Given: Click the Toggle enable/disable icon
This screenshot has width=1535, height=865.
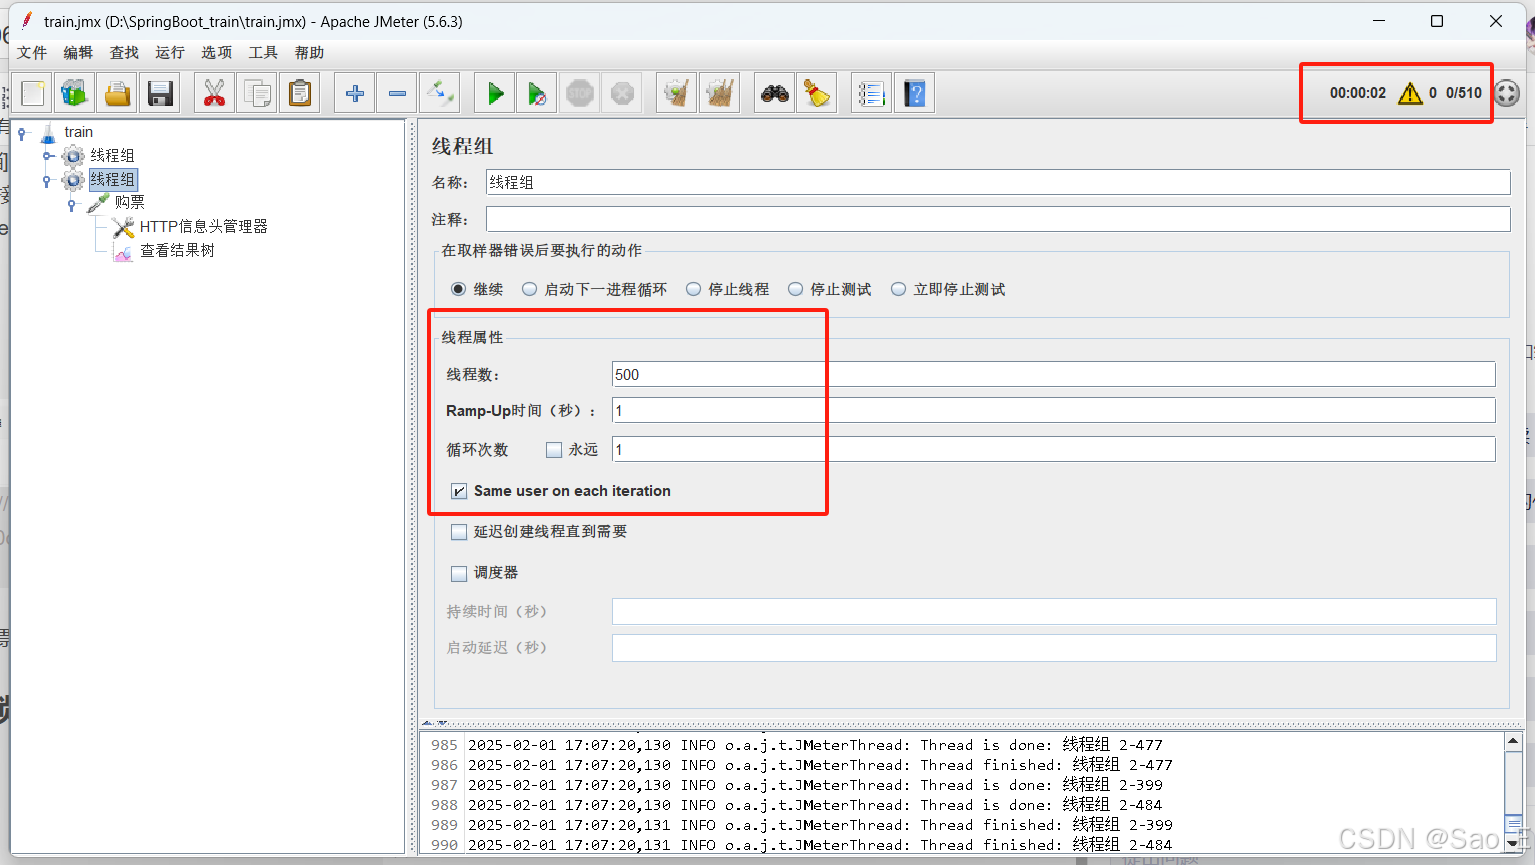Looking at the screenshot, I should pos(439,93).
